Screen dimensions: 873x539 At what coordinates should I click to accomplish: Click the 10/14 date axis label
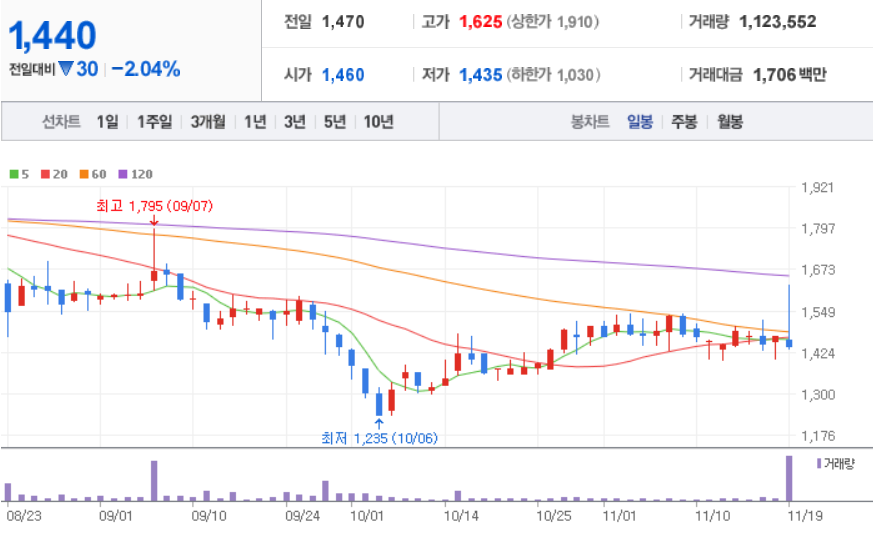pos(460,516)
